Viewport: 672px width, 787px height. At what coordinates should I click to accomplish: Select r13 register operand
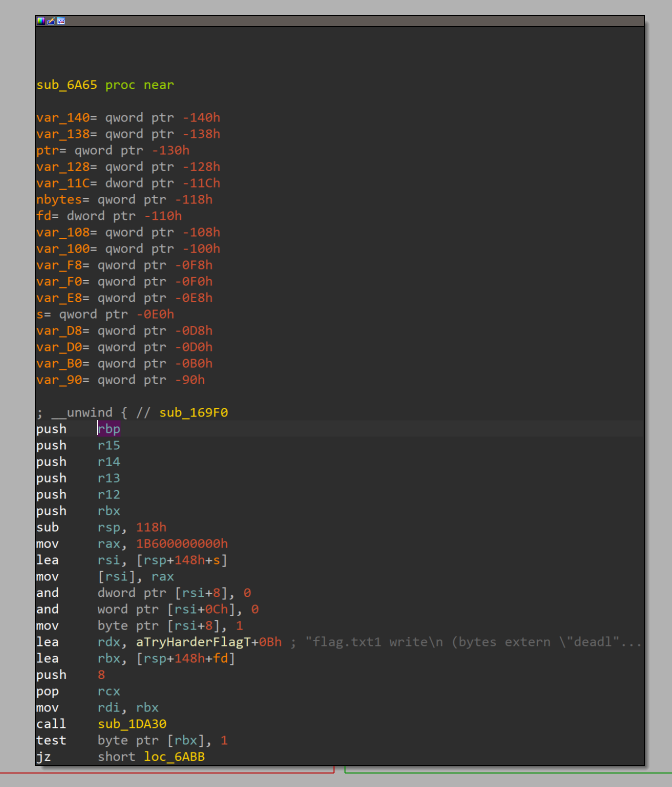(x=109, y=478)
